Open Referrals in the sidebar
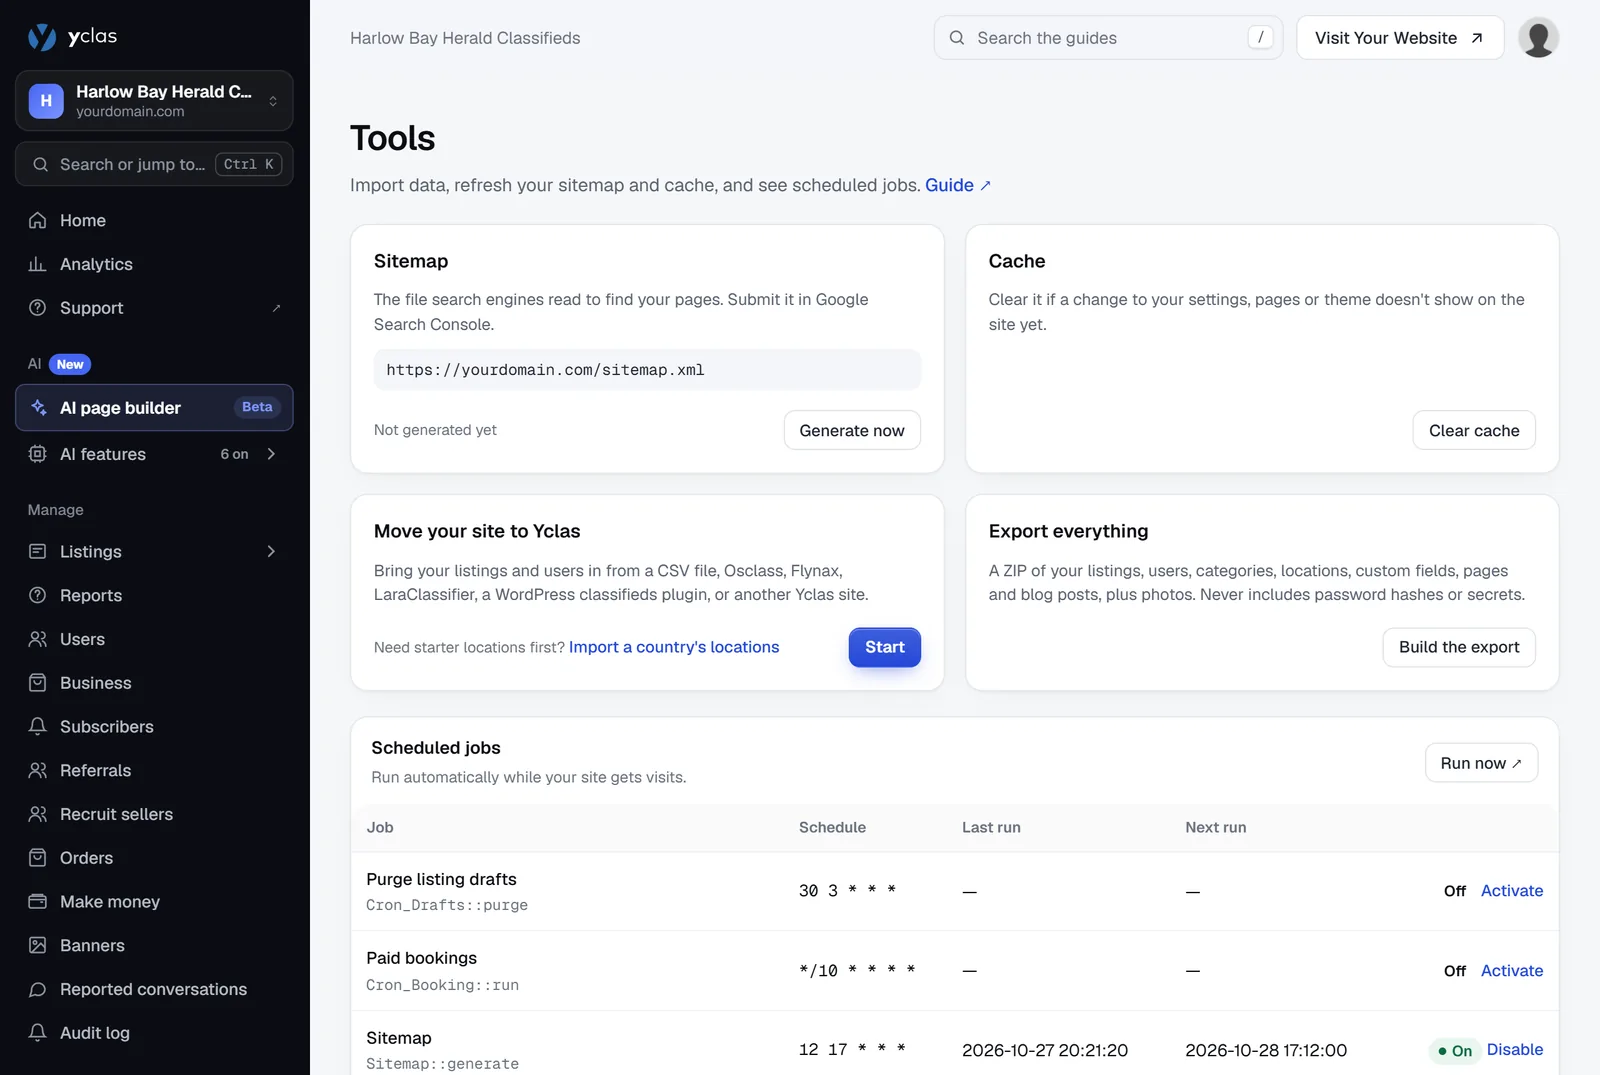The height and width of the screenshot is (1075, 1600). pyautogui.click(x=154, y=771)
